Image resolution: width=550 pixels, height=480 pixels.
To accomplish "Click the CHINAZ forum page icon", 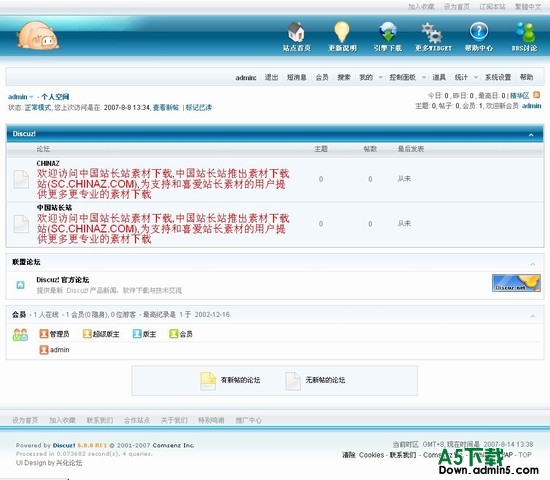I will (x=21, y=179).
